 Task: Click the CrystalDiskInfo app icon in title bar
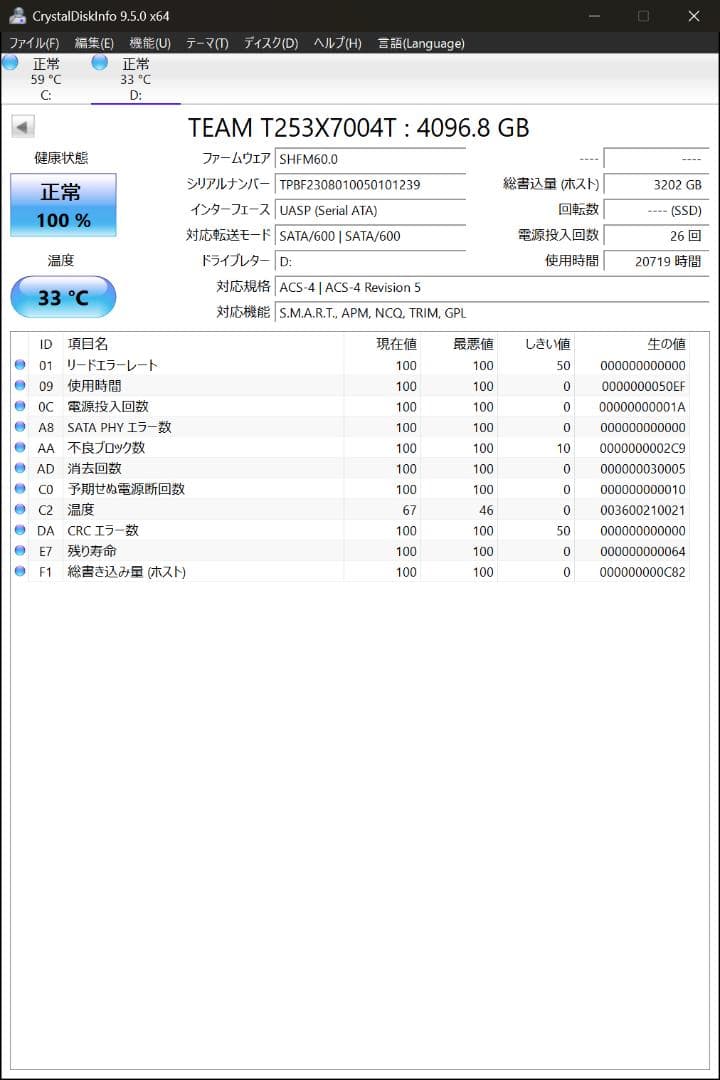[x=17, y=15]
